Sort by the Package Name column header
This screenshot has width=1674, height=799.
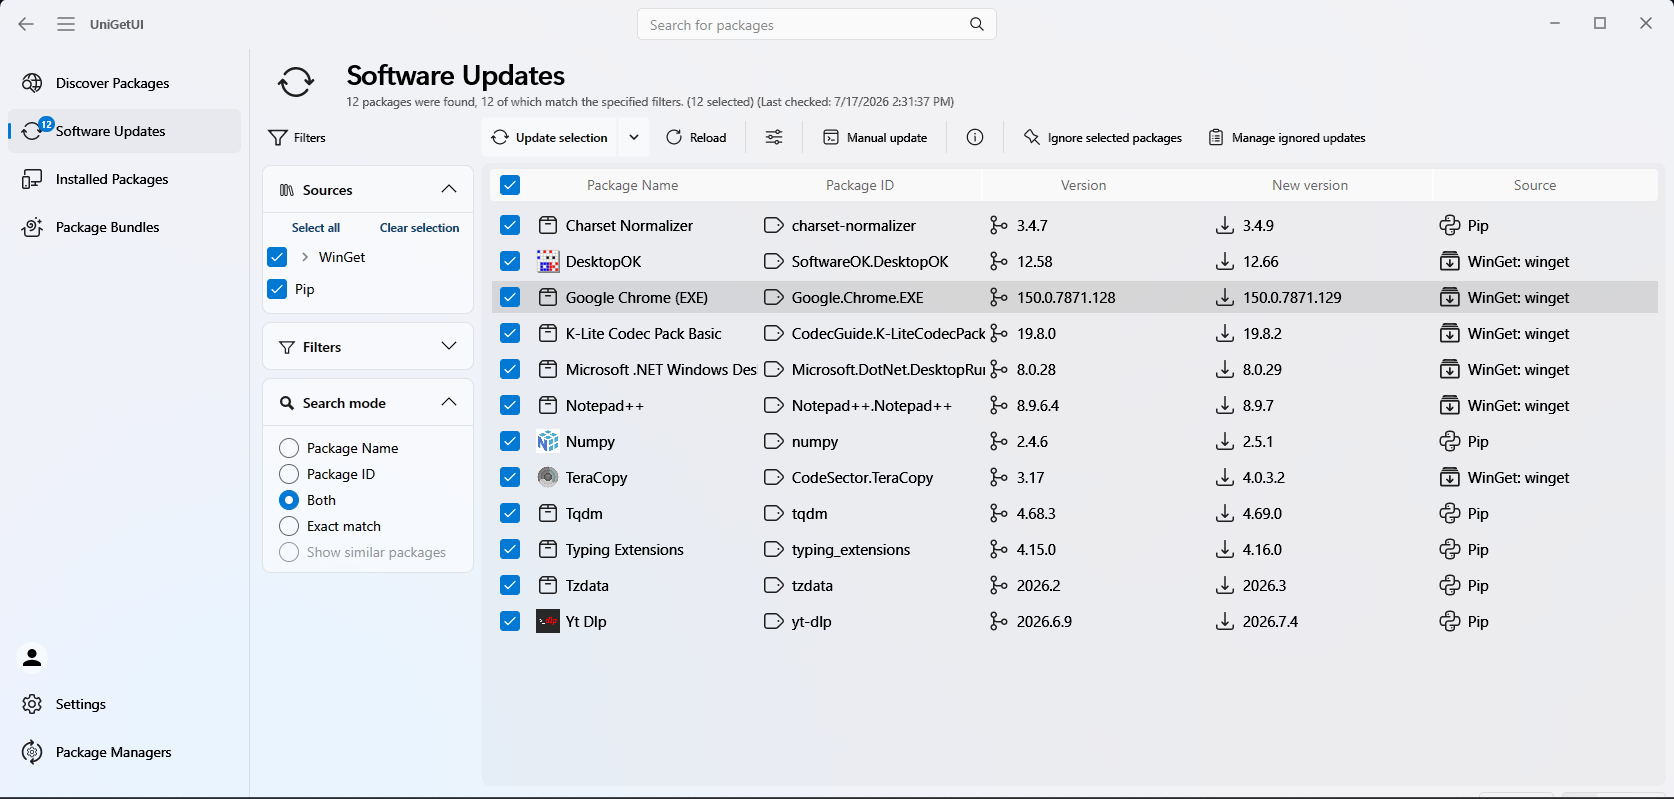[x=632, y=185]
